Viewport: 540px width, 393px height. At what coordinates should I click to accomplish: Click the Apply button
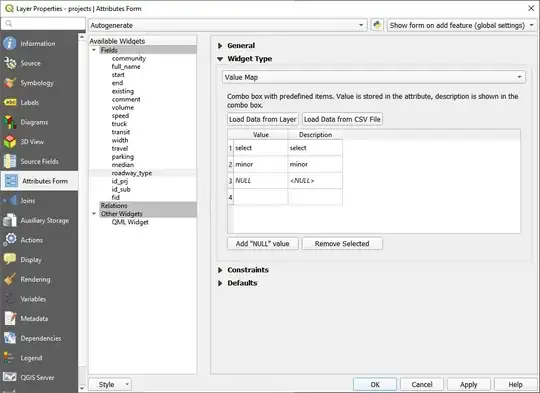[468, 384]
